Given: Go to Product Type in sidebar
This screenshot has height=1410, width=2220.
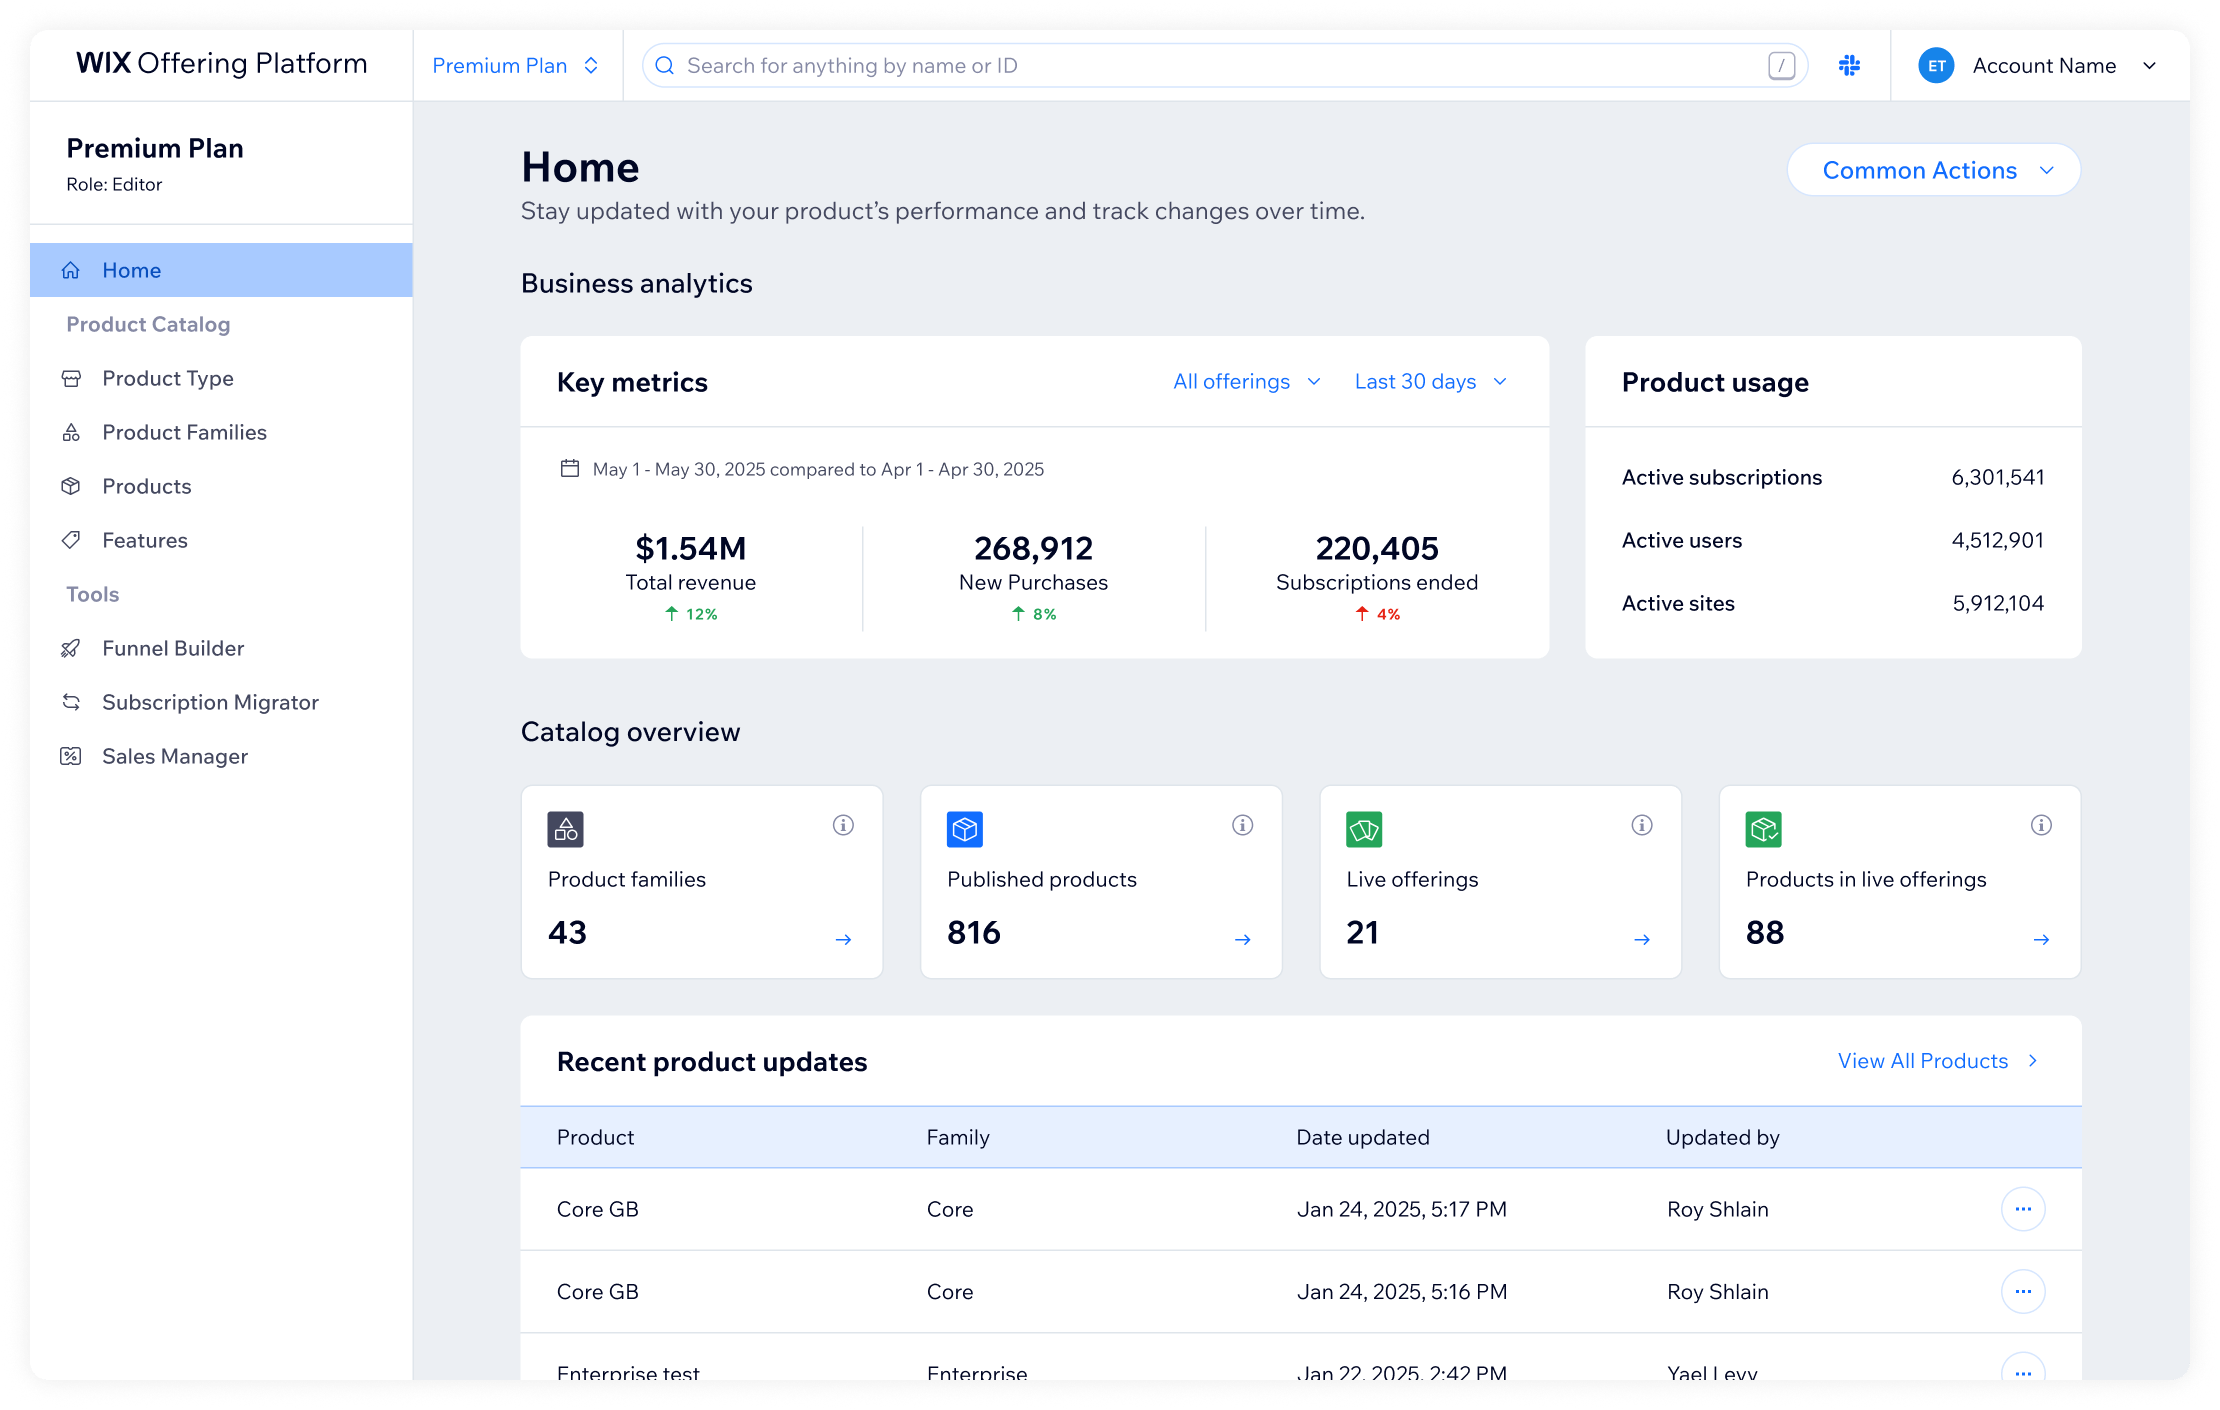Looking at the screenshot, I should (221, 378).
